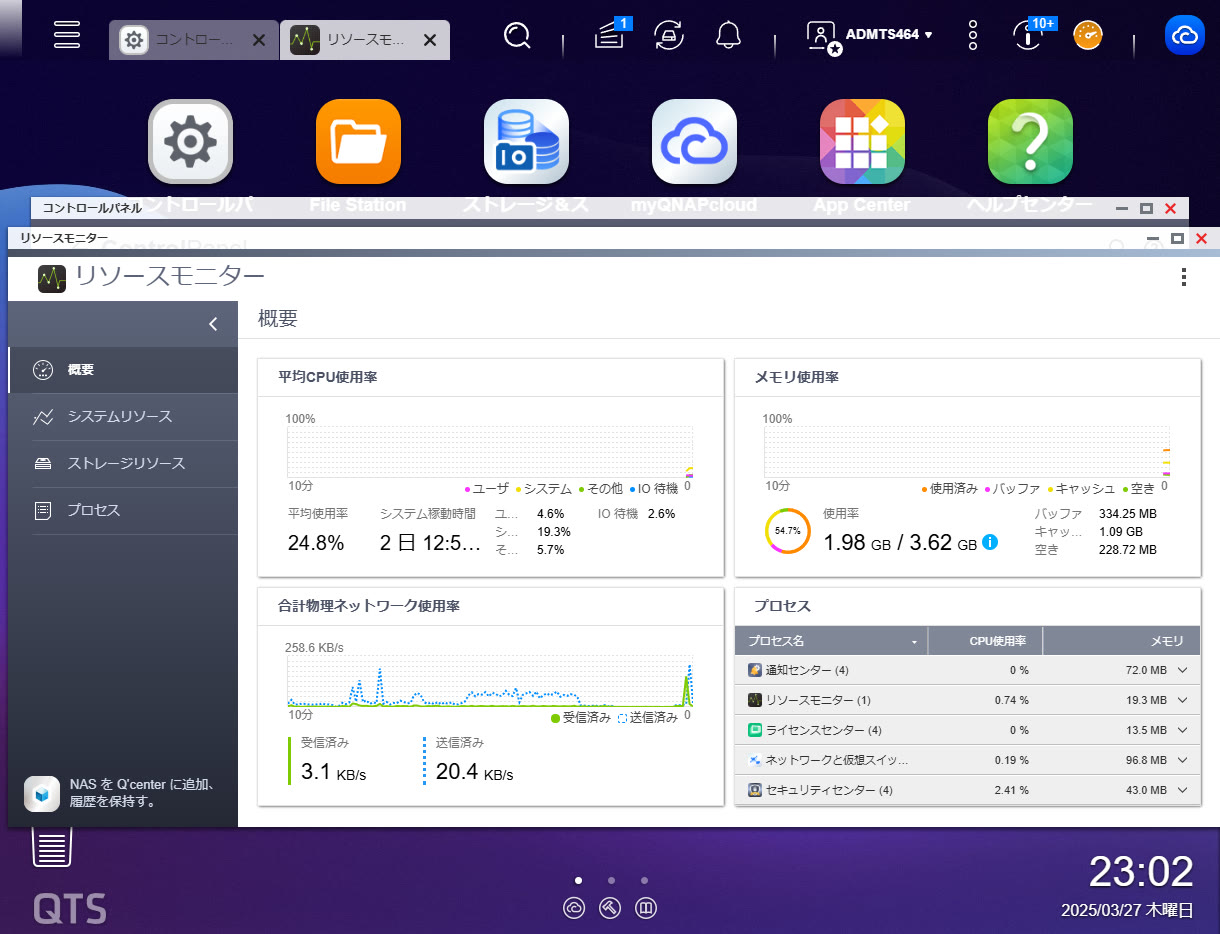Click the 平均CPU使用率 graph
The width and height of the screenshot is (1220, 934).
490,453
